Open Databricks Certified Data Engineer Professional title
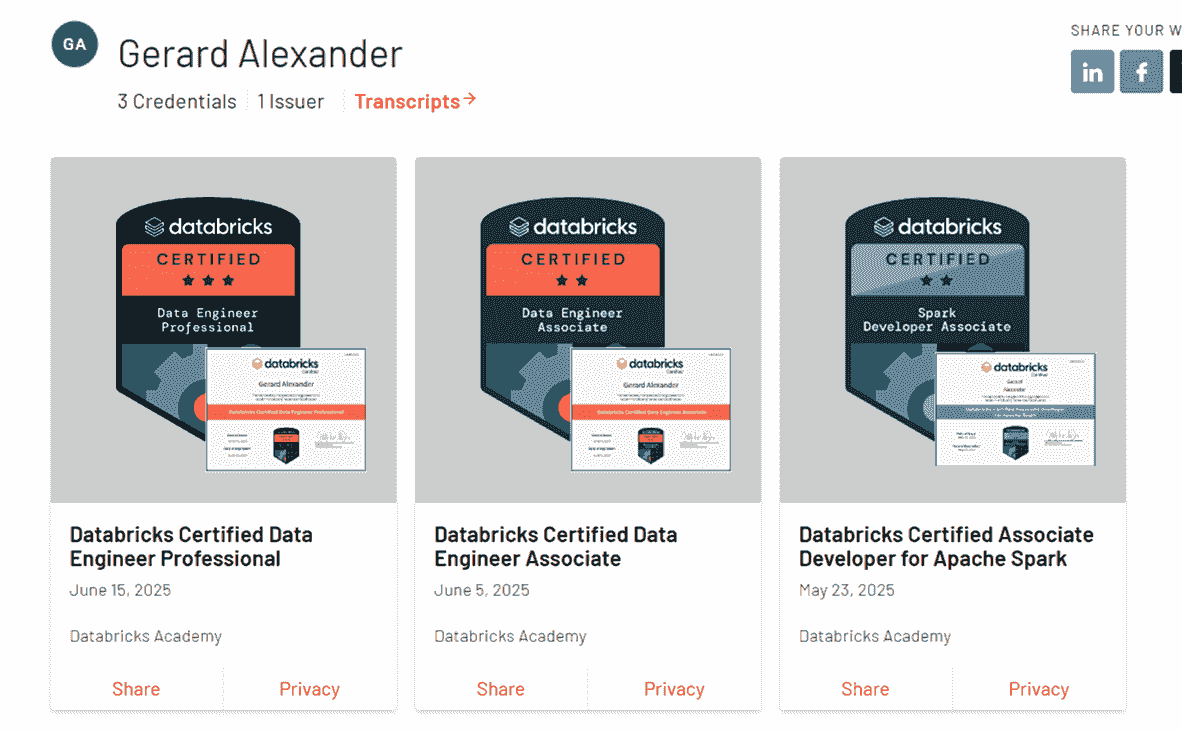The height and width of the screenshot is (730, 1182). (191, 547)
